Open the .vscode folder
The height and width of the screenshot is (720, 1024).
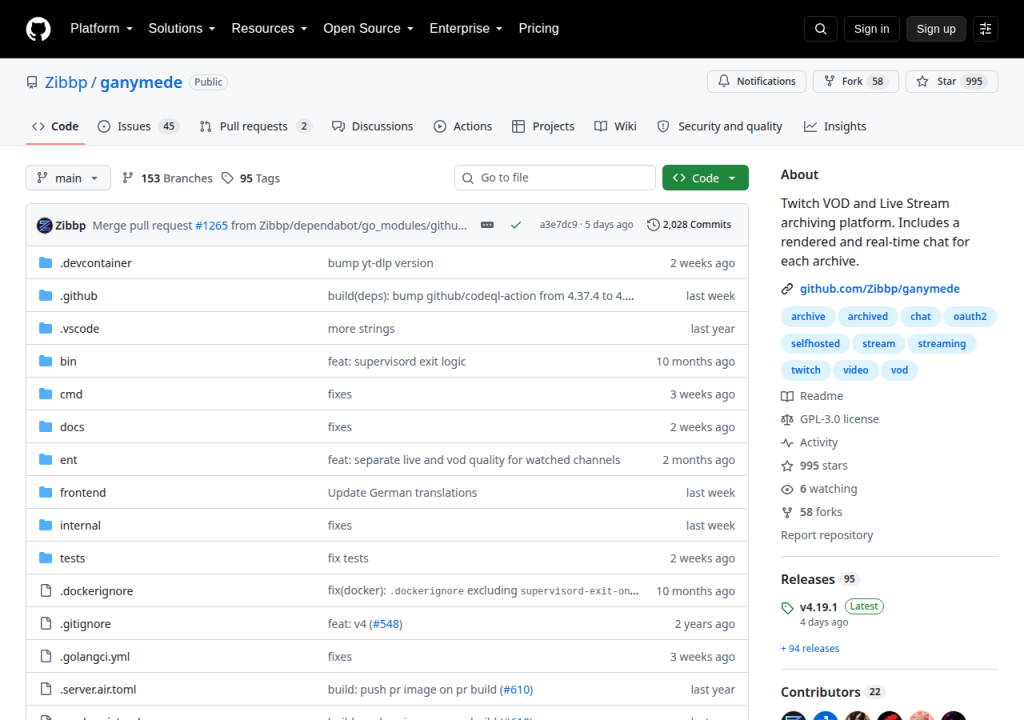(79, 329)
